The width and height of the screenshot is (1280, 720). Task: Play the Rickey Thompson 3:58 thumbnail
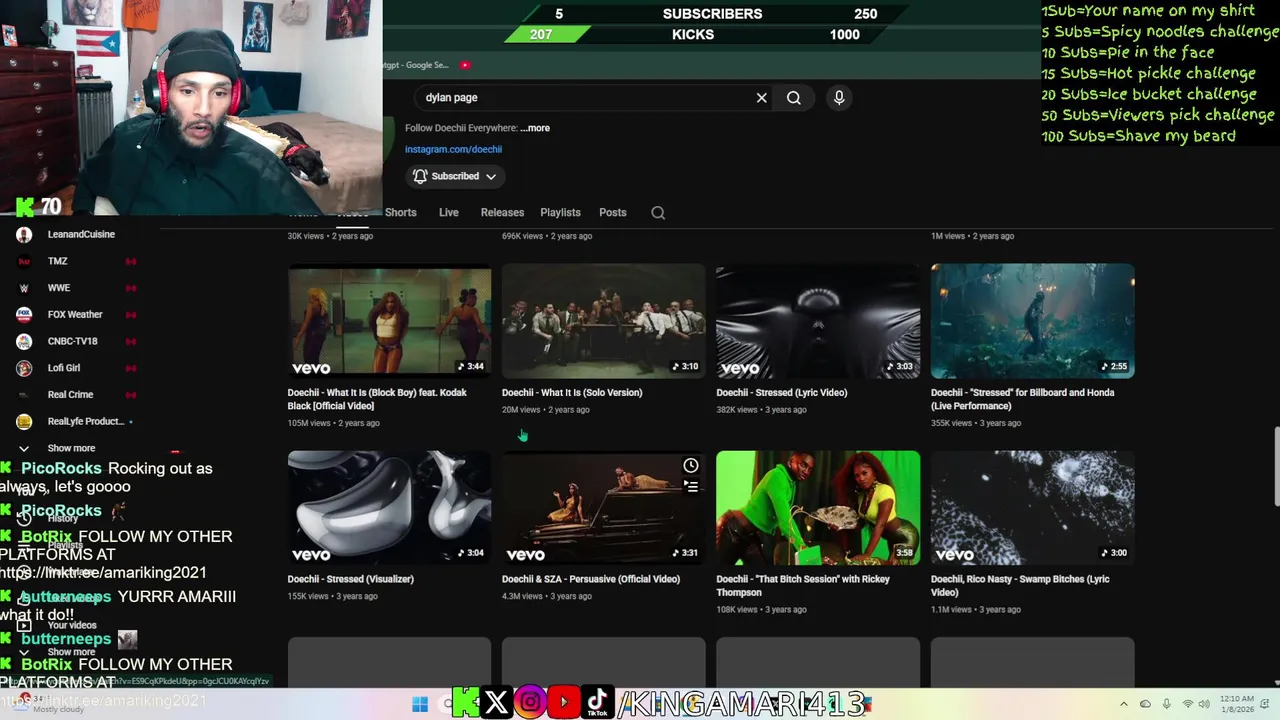tap(818, 508)
